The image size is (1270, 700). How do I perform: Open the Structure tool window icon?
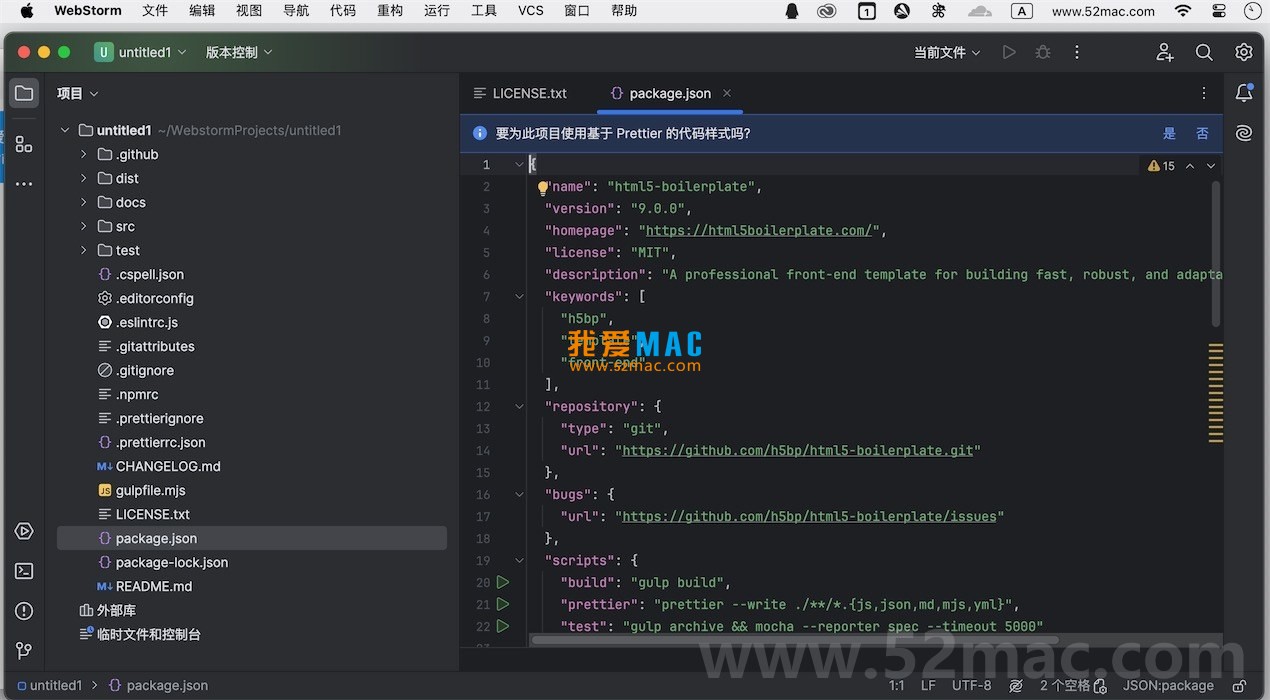tap(24, 144)
